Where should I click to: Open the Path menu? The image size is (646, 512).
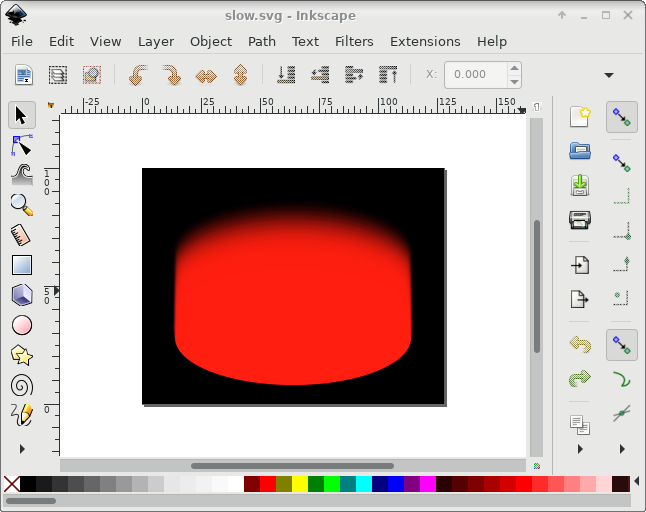[x=262, y=42]
